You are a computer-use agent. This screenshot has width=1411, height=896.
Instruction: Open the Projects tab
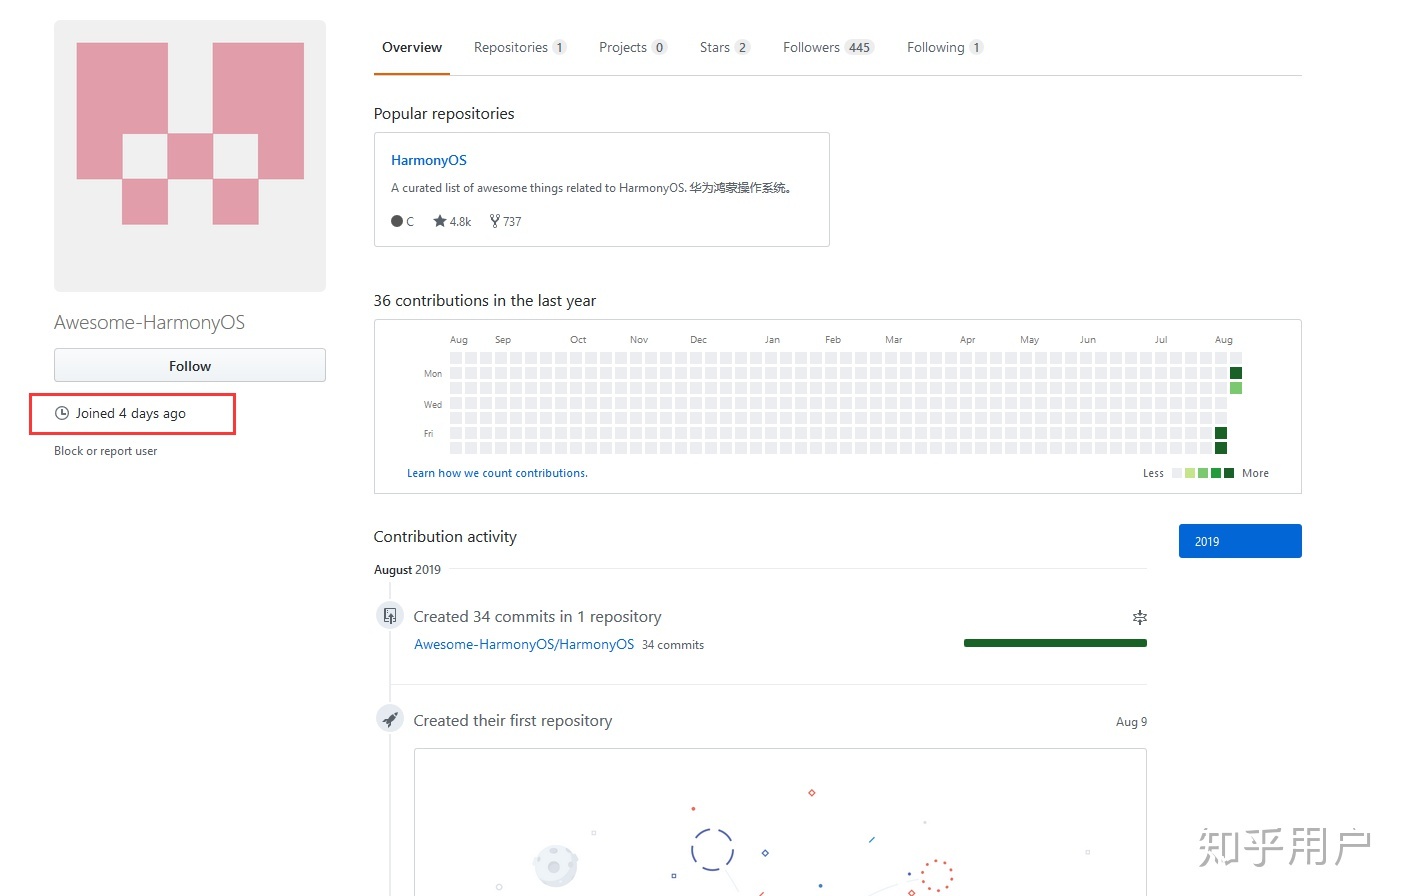tap(632, 48)
